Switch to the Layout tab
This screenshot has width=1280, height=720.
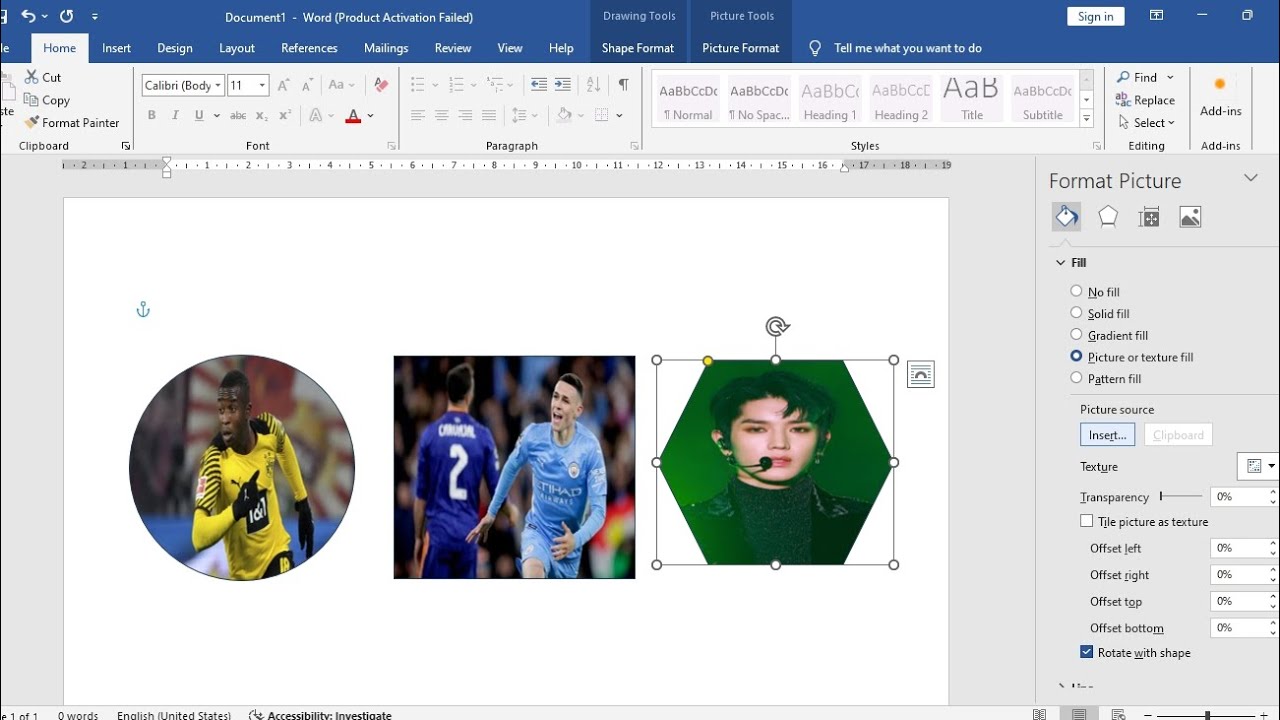tap(237, 48)
